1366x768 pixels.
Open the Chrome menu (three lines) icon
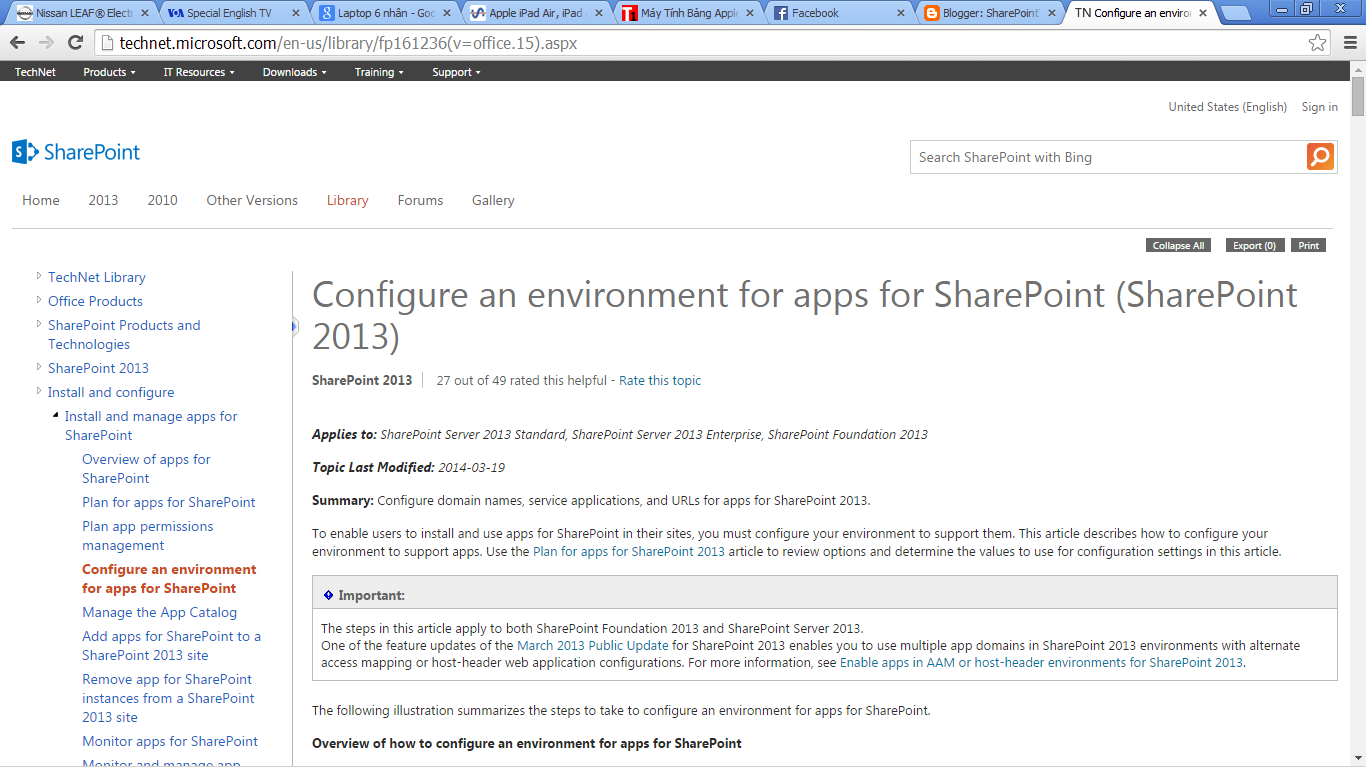click(x=1348, y=43)
